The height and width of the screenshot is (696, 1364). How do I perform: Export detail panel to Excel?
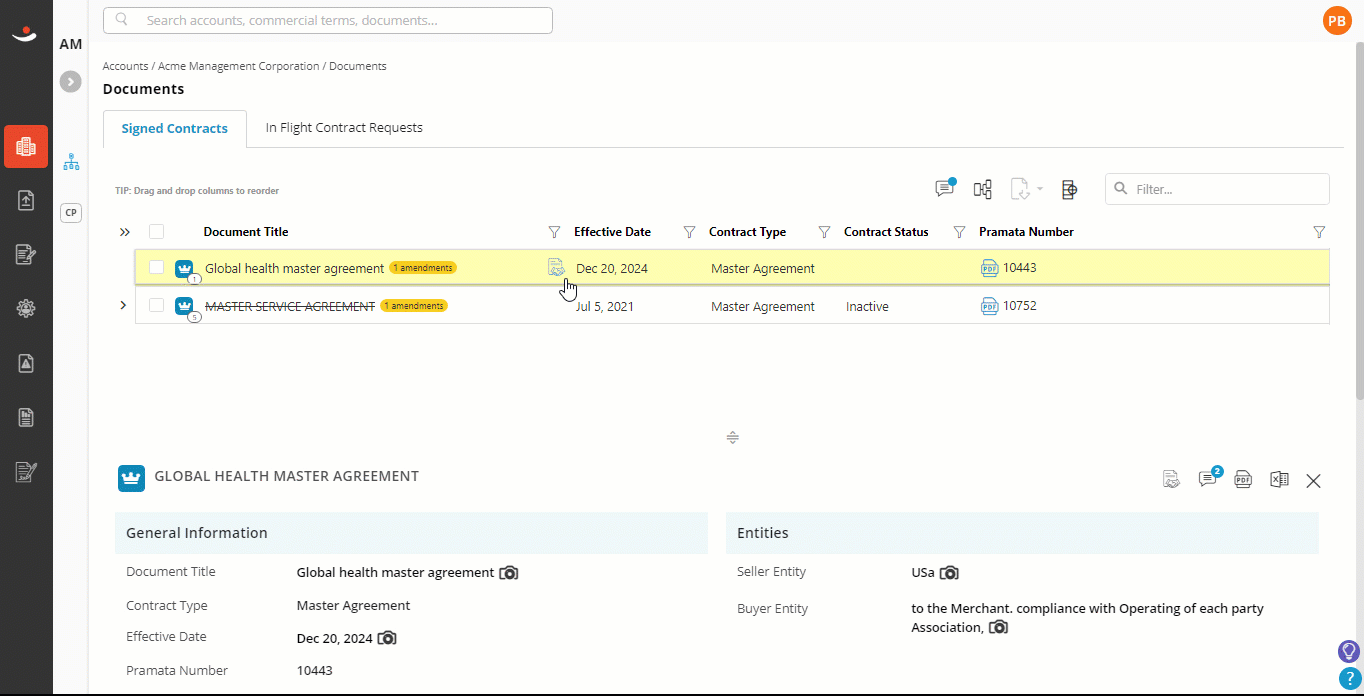[x=1279, y=479]
